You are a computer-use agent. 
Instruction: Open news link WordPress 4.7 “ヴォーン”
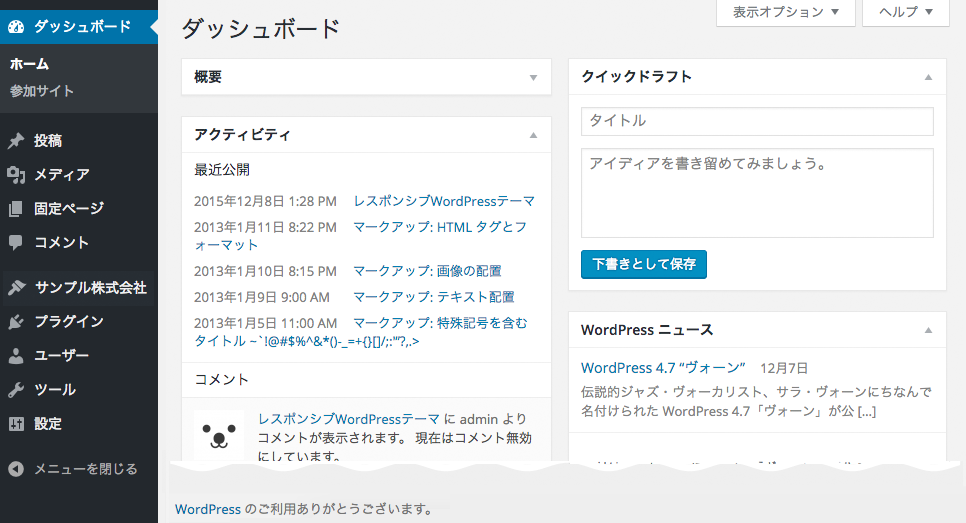click(x=663, y=368)
